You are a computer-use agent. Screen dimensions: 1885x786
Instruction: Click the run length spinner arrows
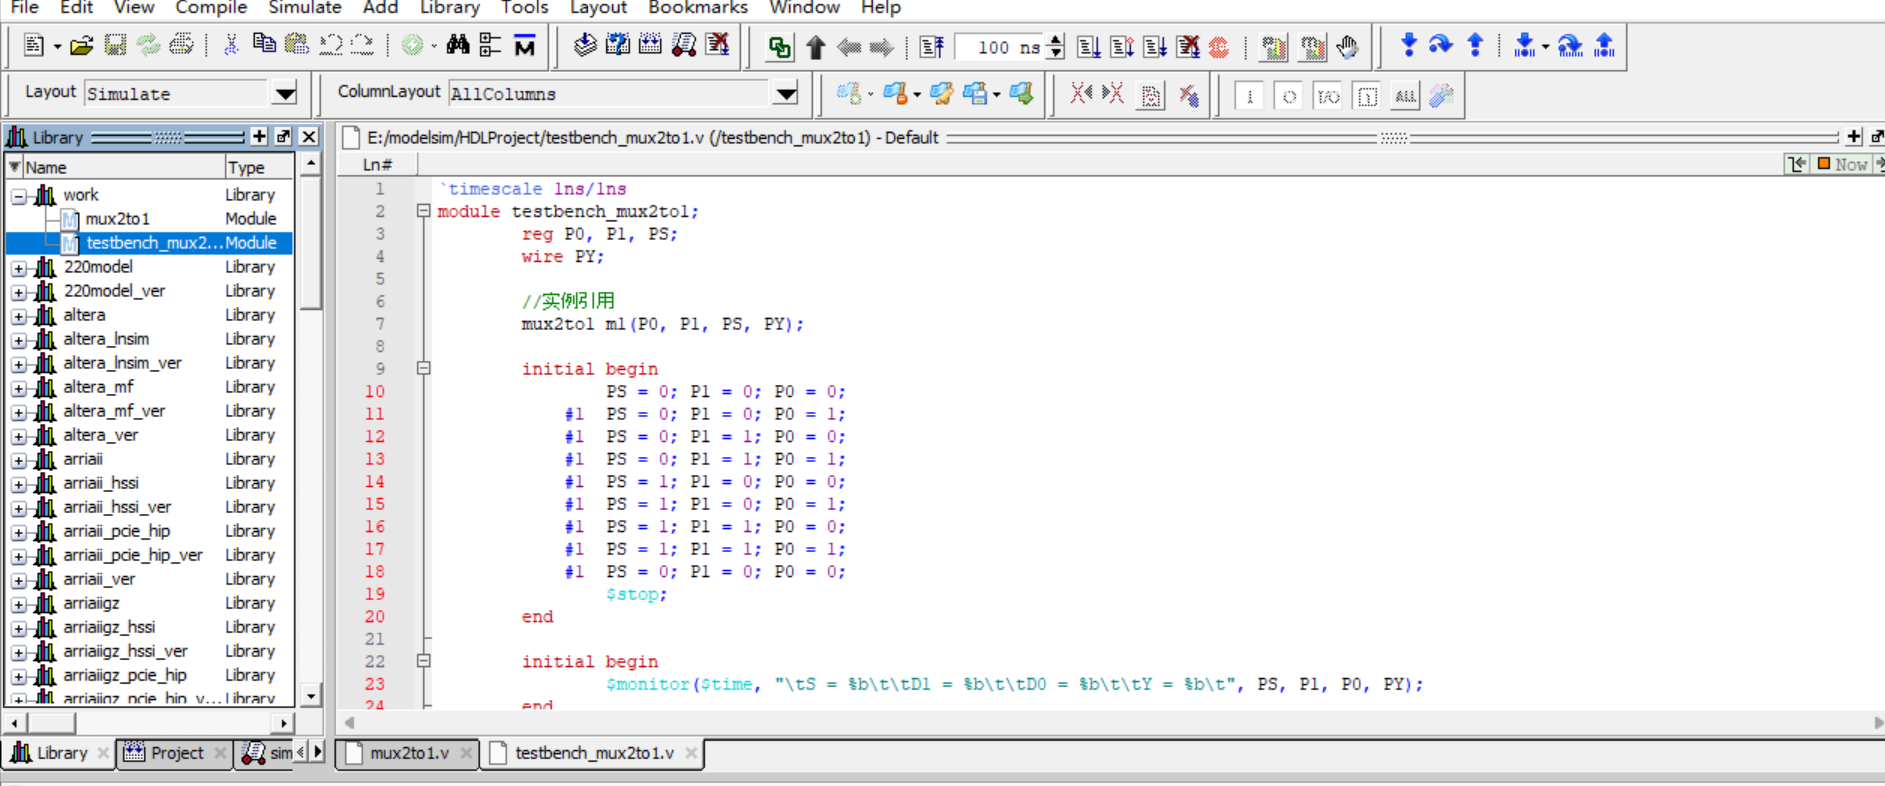(x=1055, y=47)
